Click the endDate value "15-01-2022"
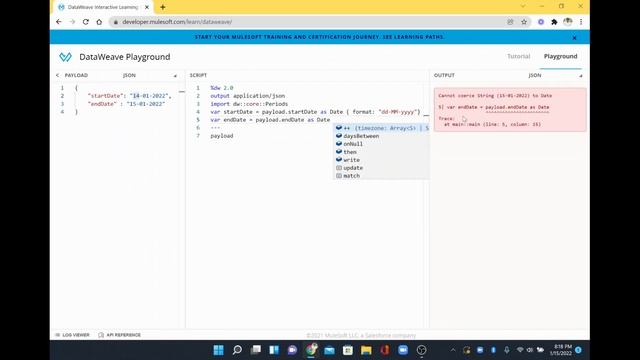640x360 pixels. (146, 104)
